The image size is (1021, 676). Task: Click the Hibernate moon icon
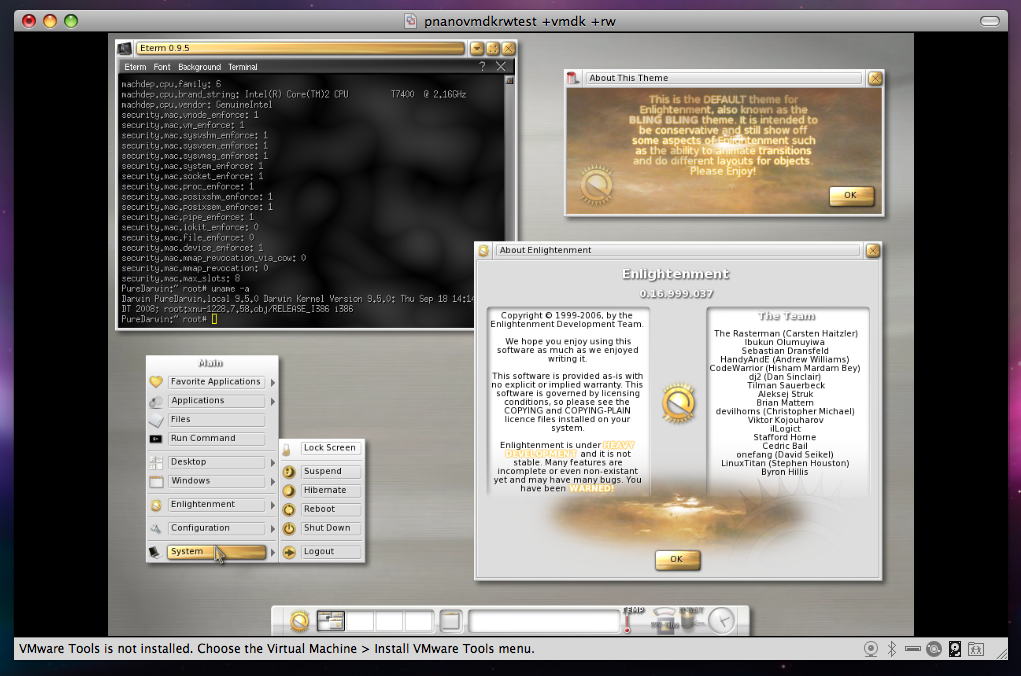289,491
